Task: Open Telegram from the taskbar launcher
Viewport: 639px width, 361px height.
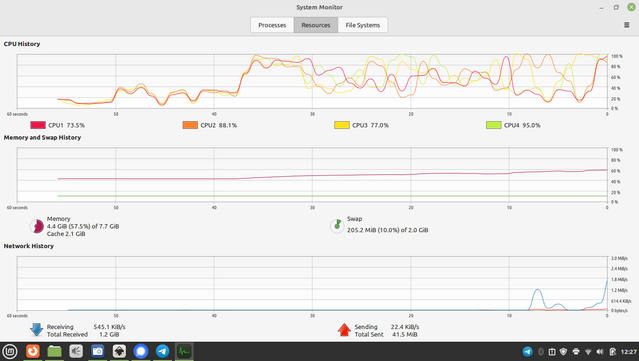Action: coord(162,351)
